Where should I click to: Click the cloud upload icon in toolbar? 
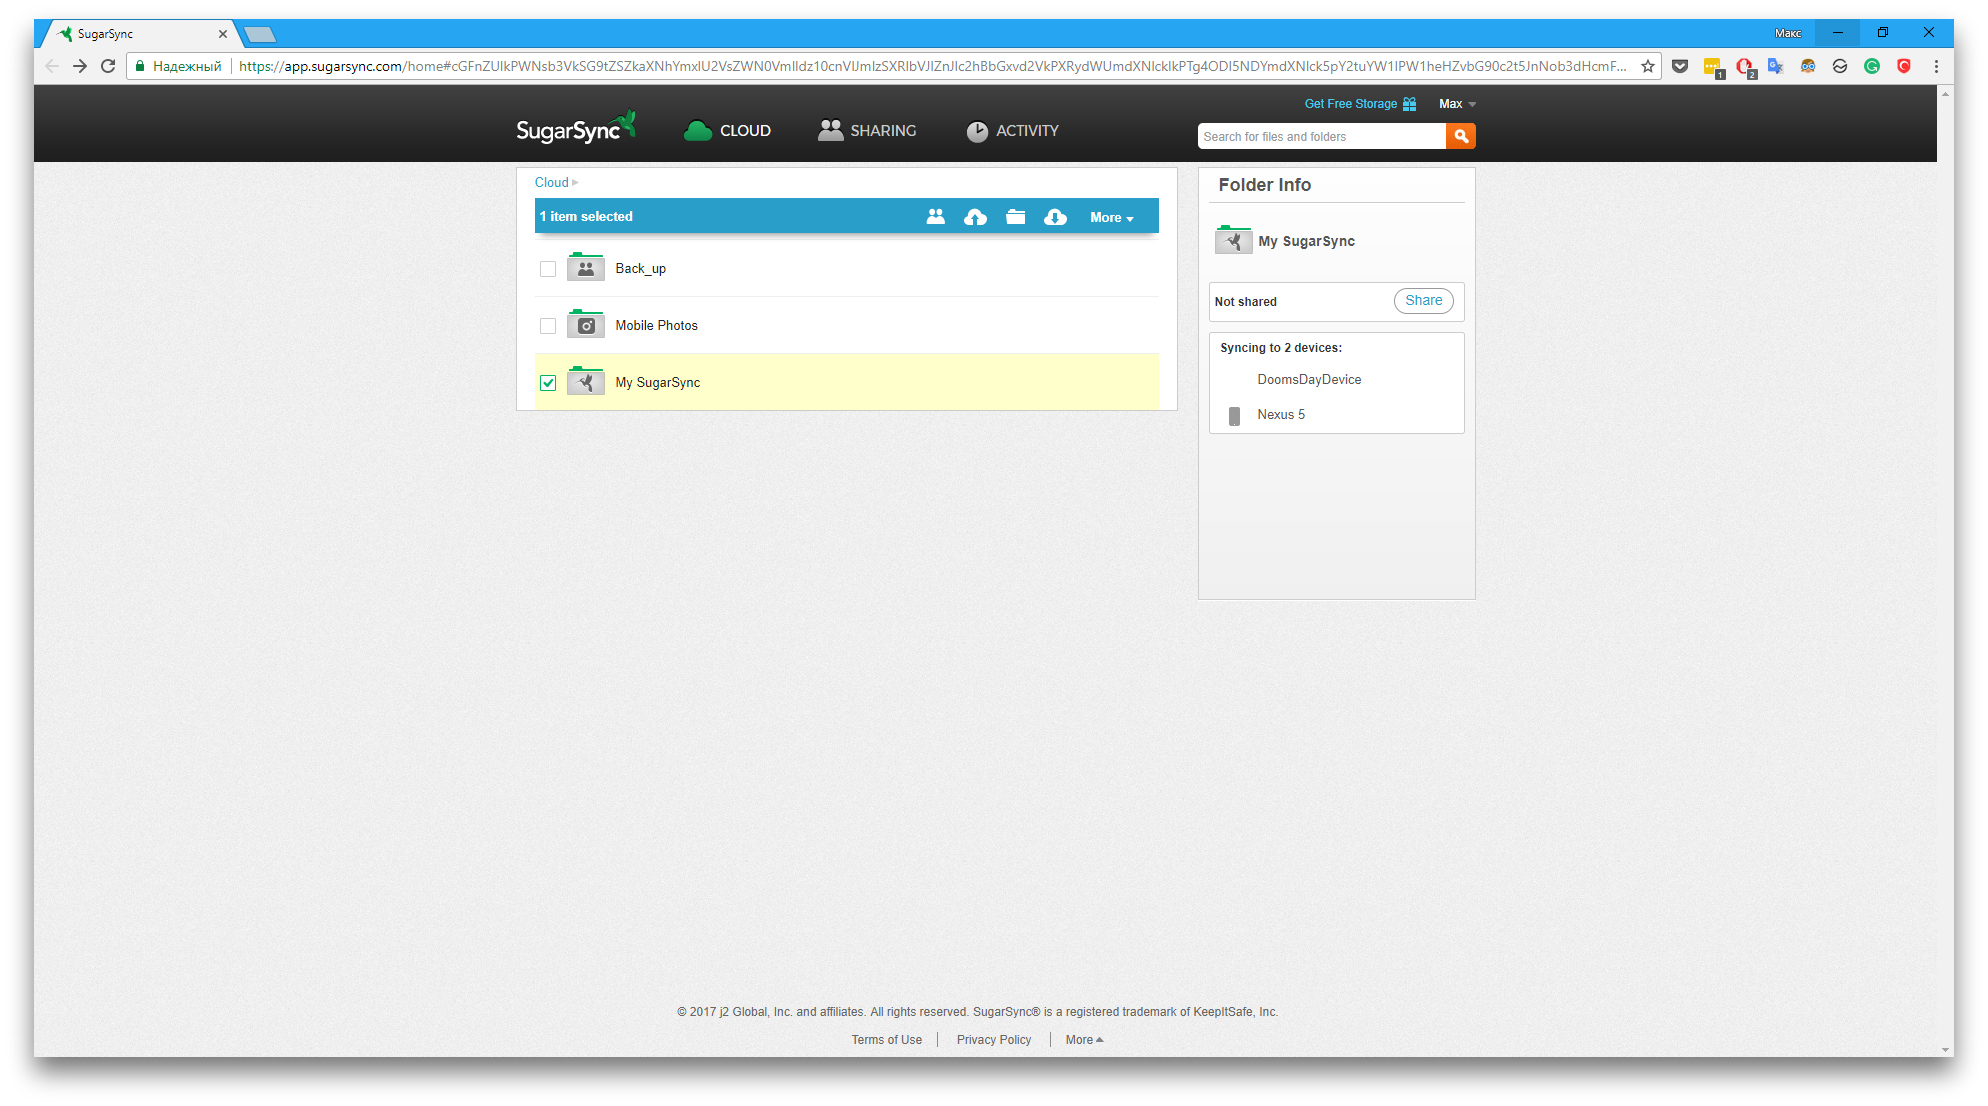point(975,217)
